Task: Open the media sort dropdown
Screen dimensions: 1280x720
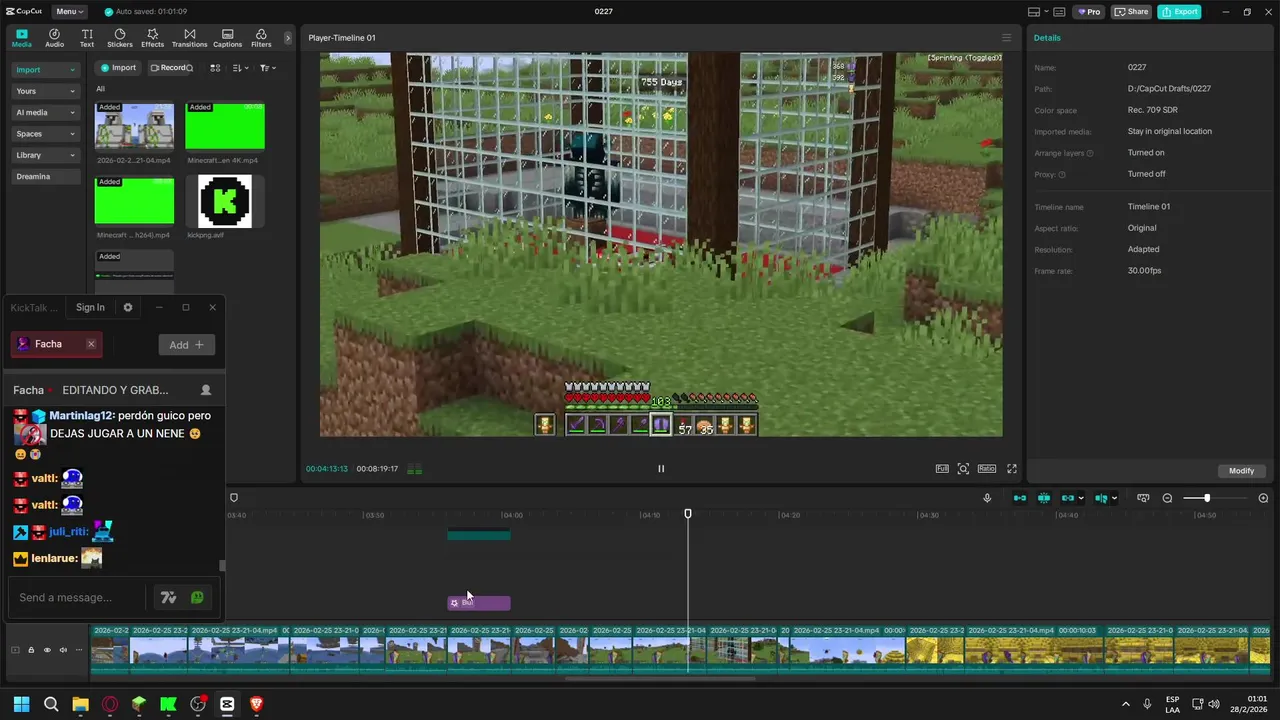Action: coord(240,68)
